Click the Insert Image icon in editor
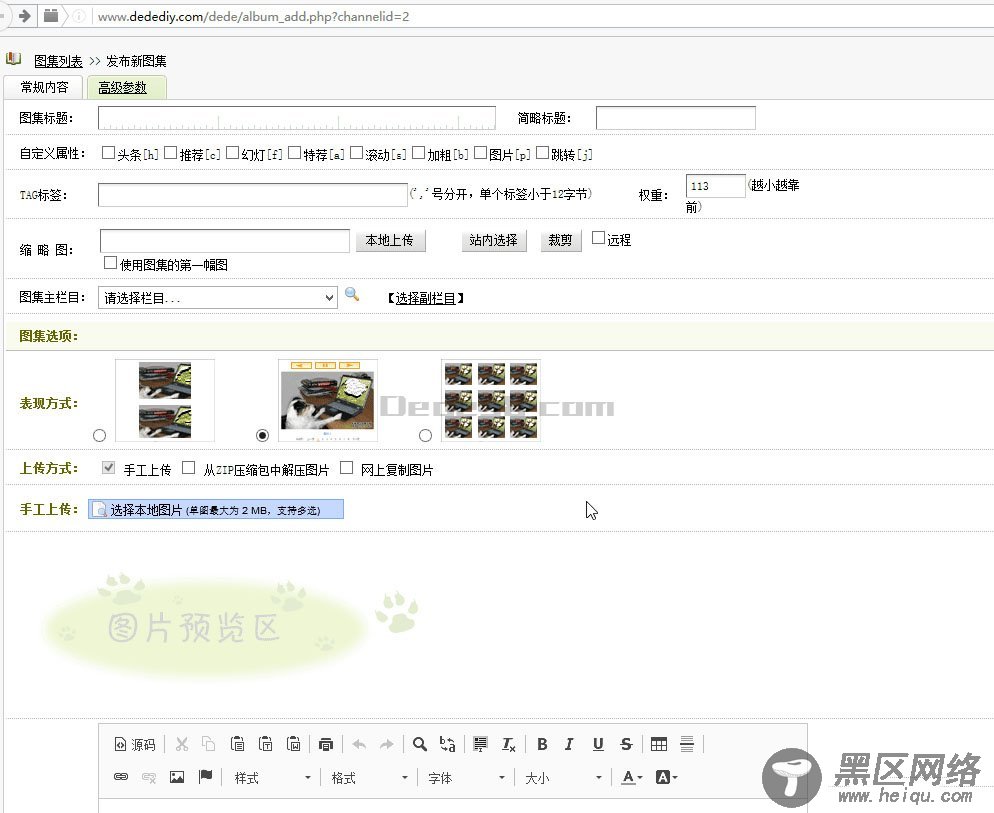994x813 pixels. (x=177, y=777)
